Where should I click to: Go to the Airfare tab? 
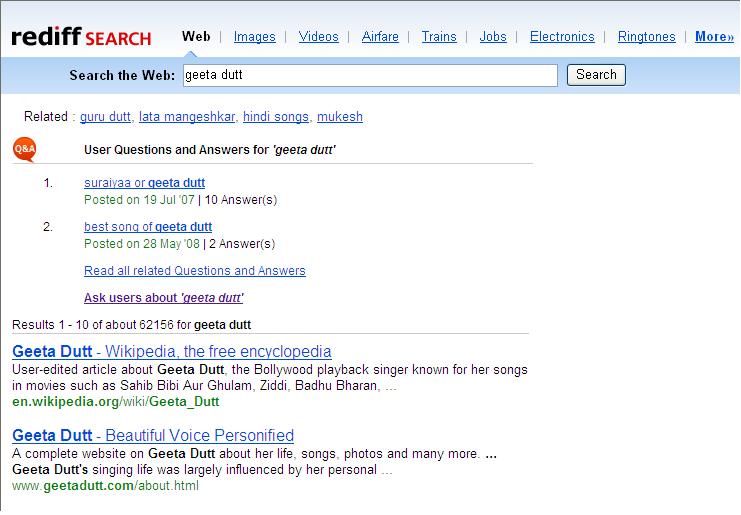tap(380, 36)
